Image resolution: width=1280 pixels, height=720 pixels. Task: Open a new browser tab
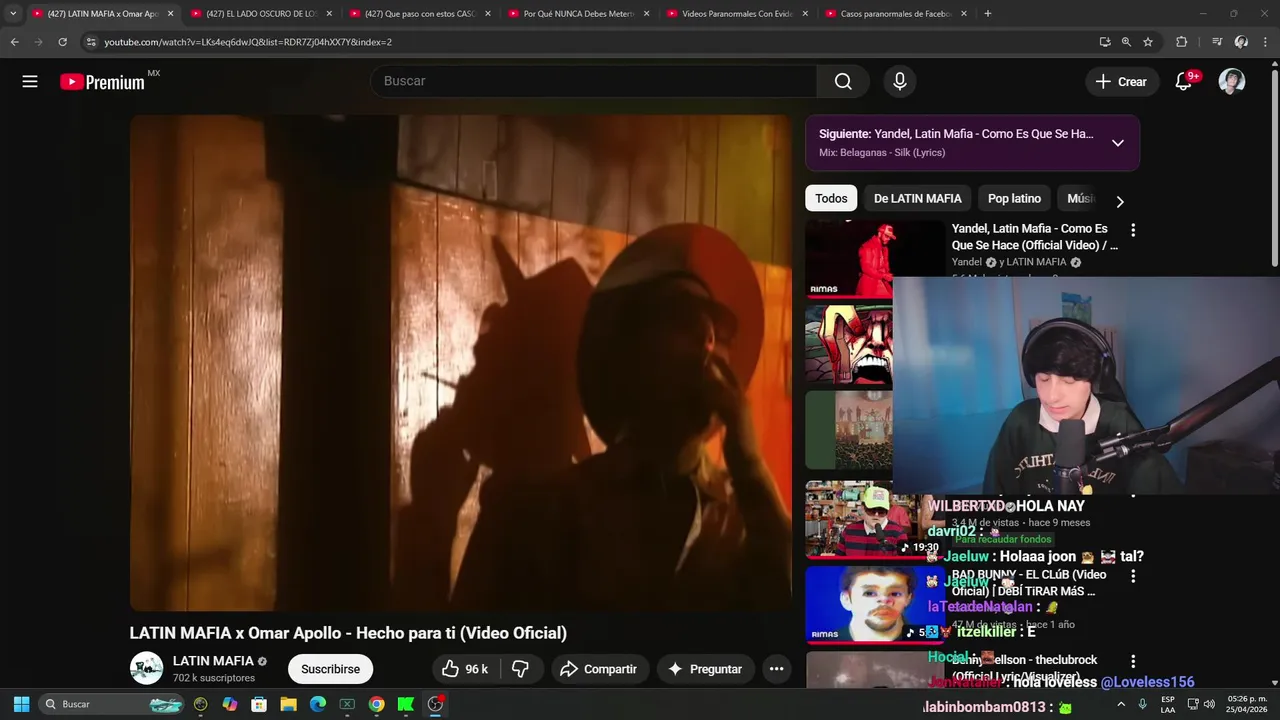pyautogui.click(x=988, y=14)
